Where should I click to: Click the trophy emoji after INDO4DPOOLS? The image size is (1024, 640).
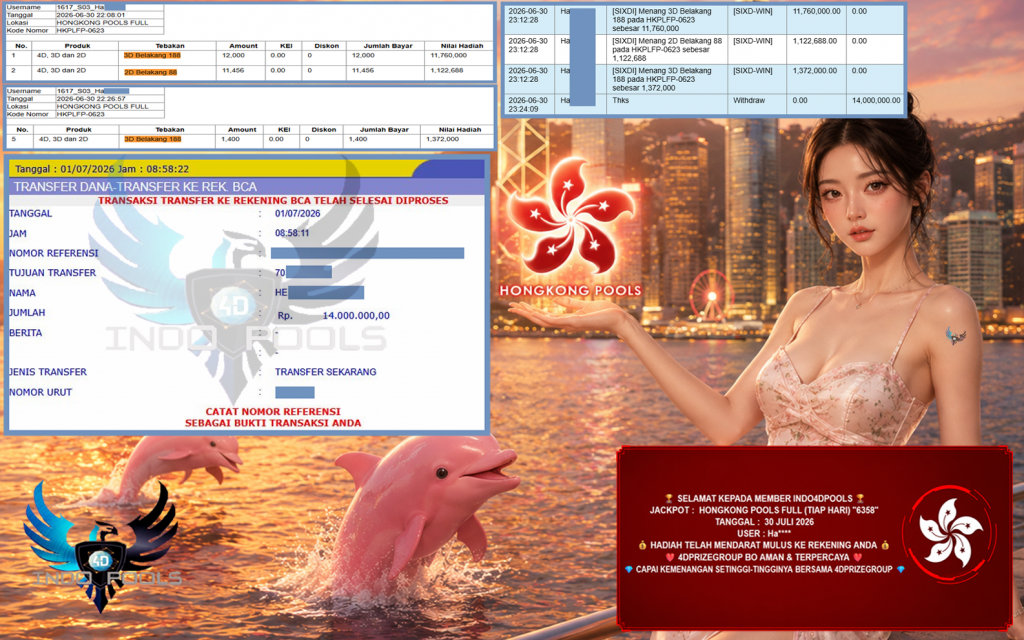860,498
